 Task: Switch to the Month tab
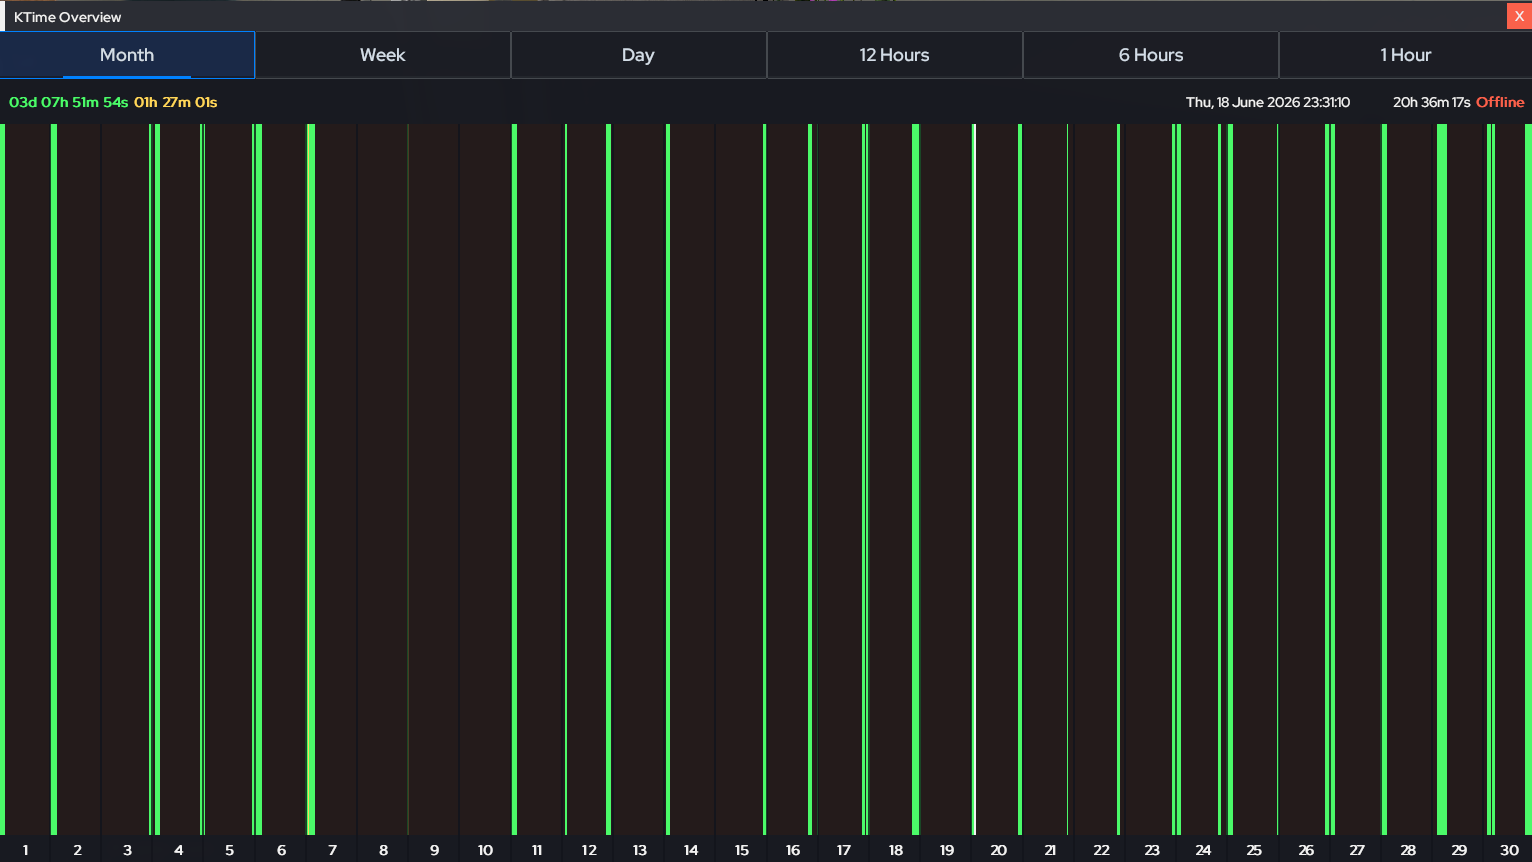[x=127, y=55]
